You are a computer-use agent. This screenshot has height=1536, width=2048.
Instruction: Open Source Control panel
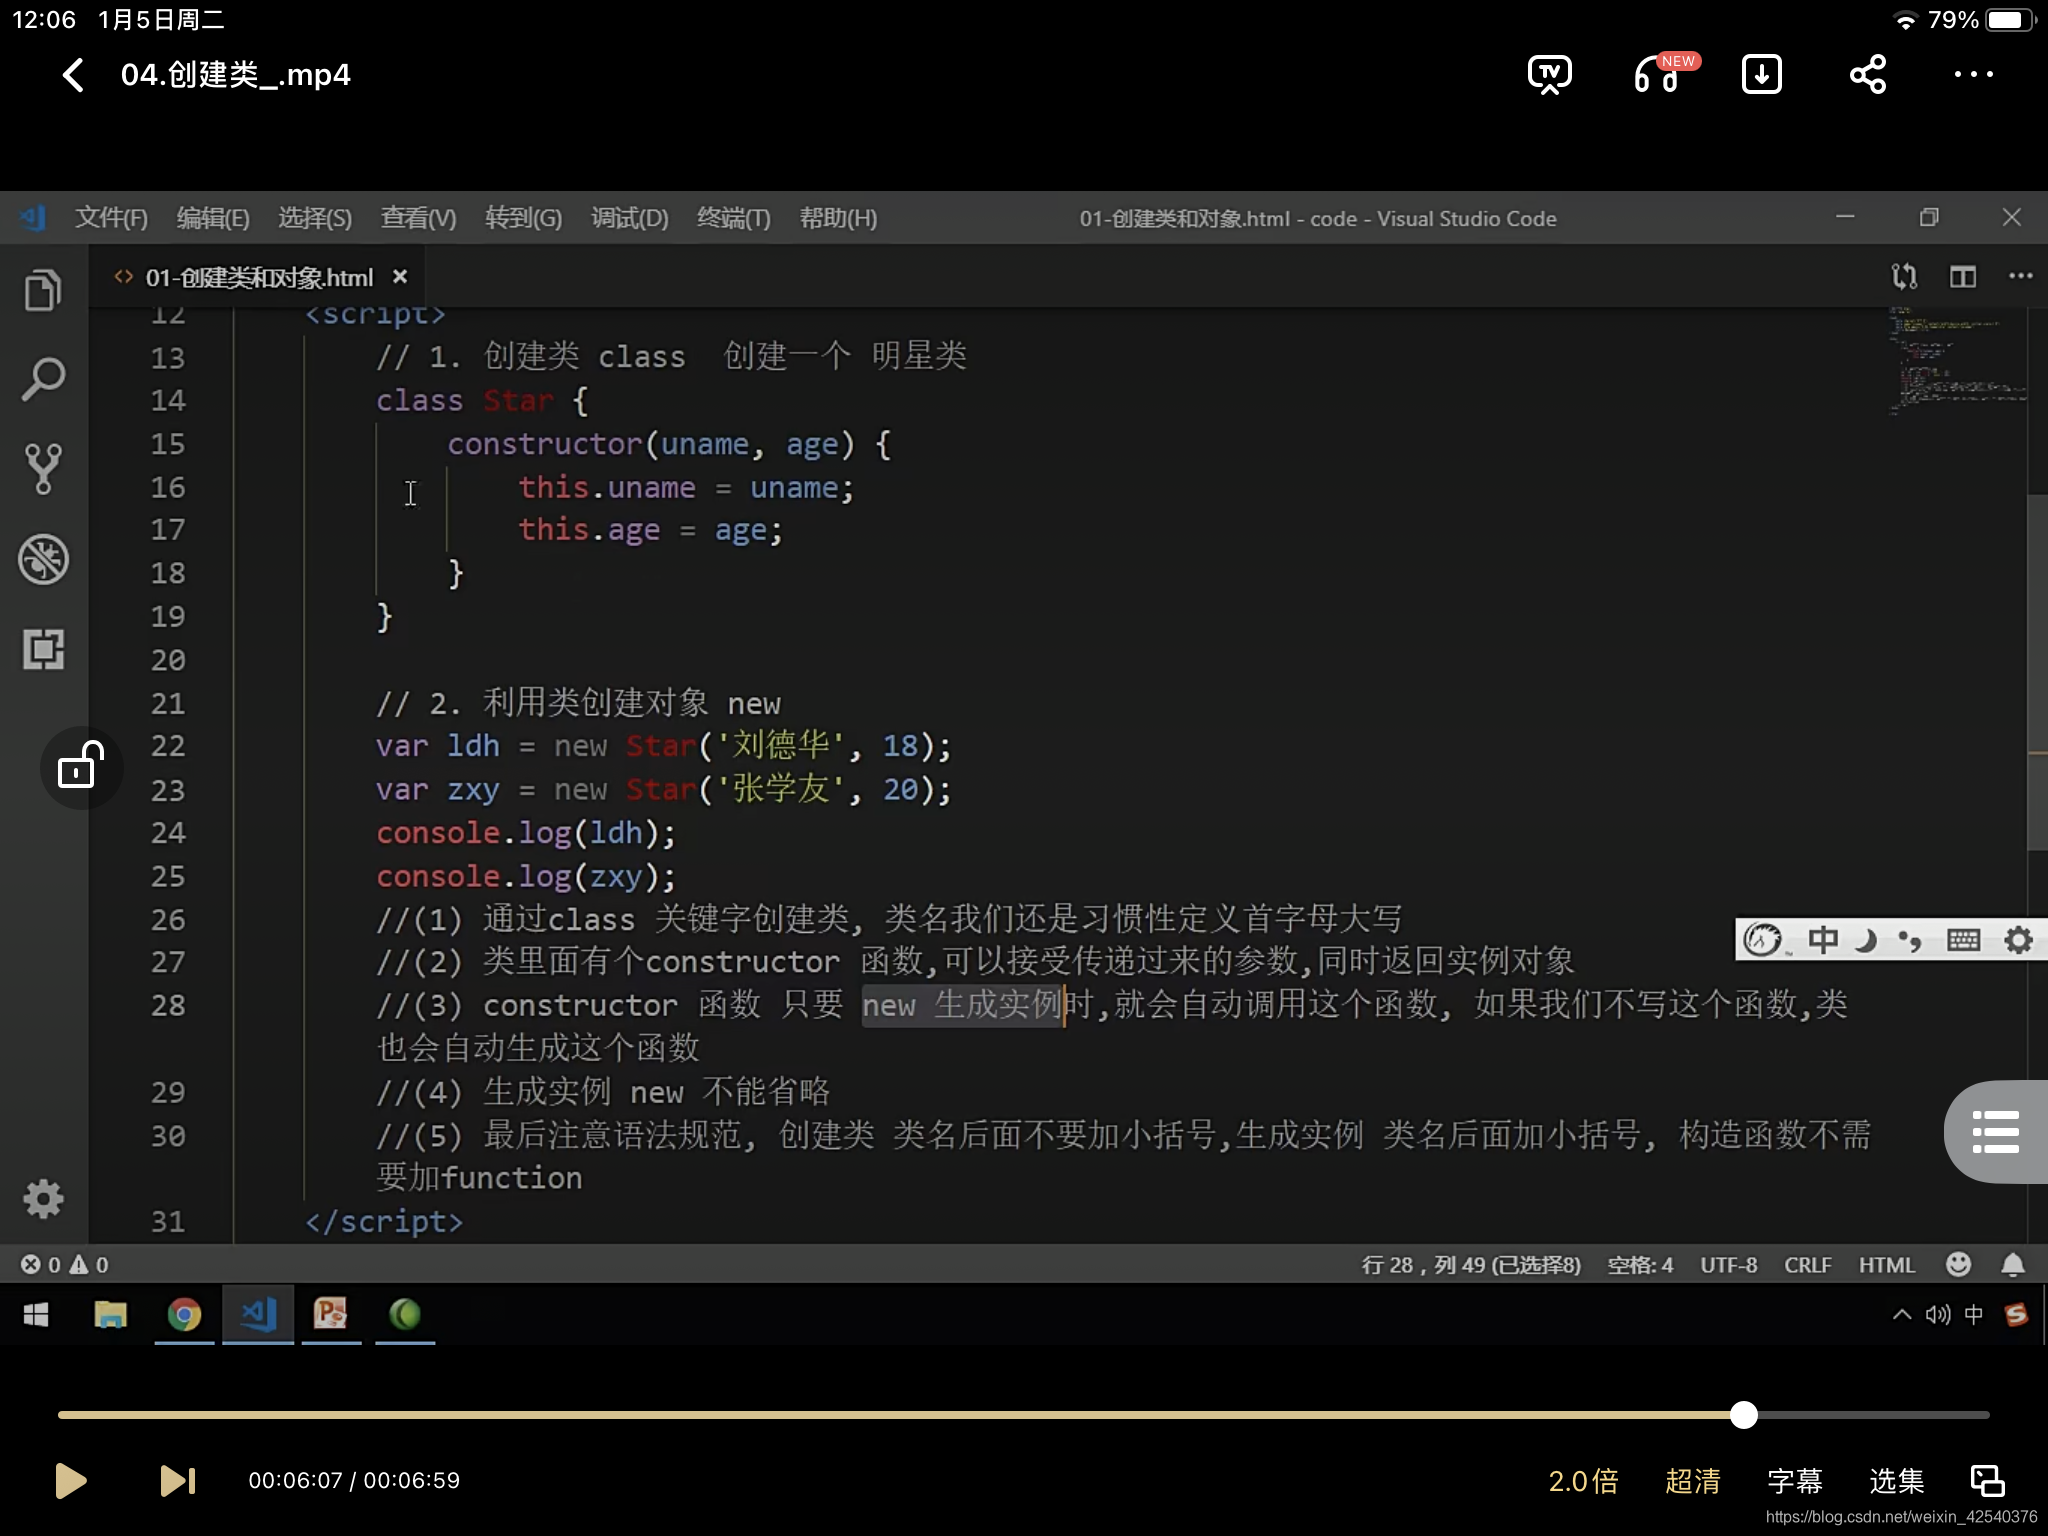tap(43, 468)
